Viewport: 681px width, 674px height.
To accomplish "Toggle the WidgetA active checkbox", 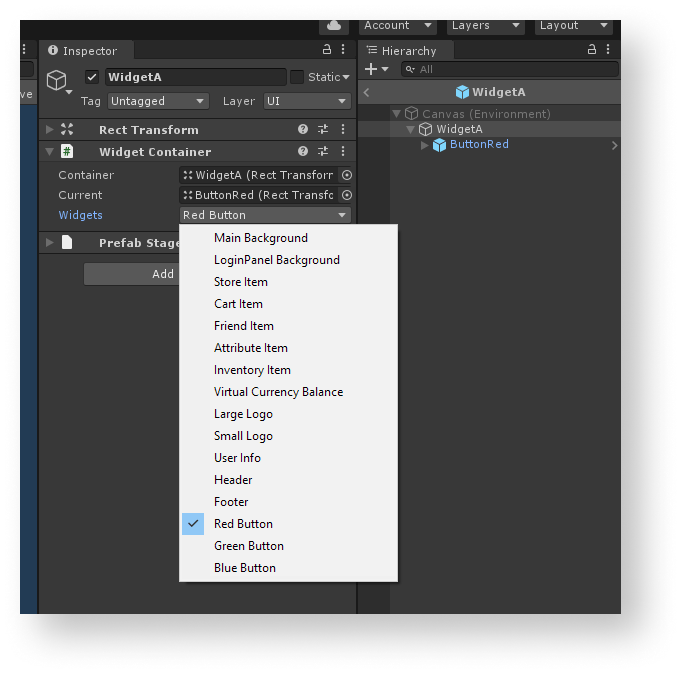I will [x=92, y=77].
